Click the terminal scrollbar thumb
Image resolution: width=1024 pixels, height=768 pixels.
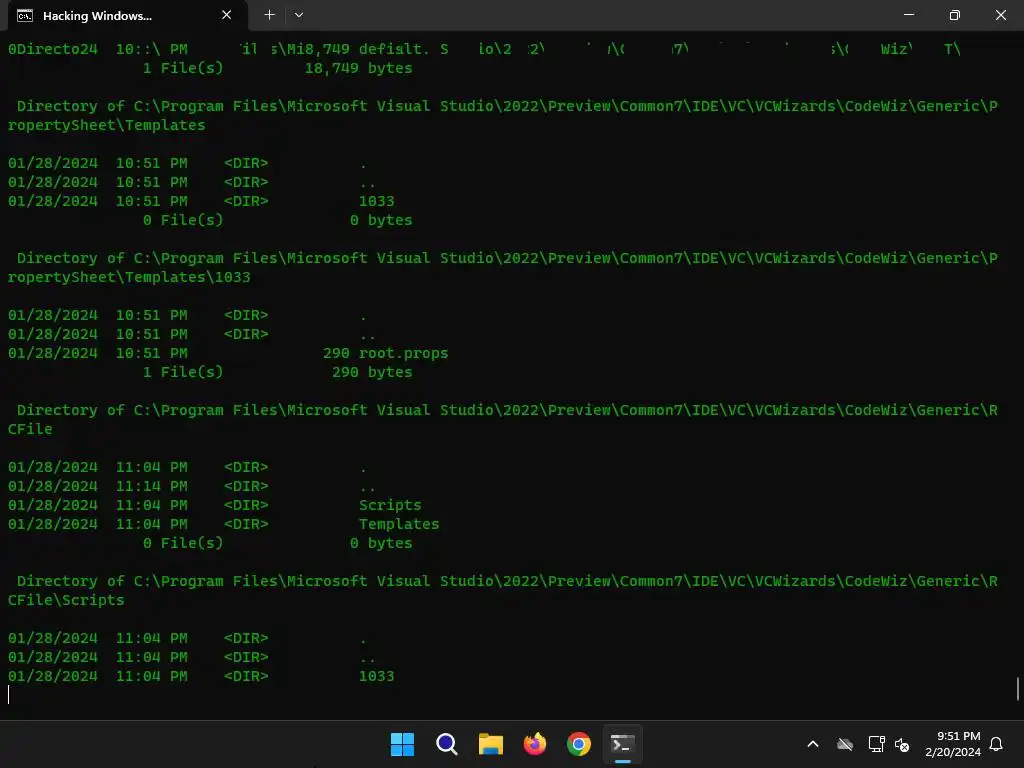point(1018,690)
